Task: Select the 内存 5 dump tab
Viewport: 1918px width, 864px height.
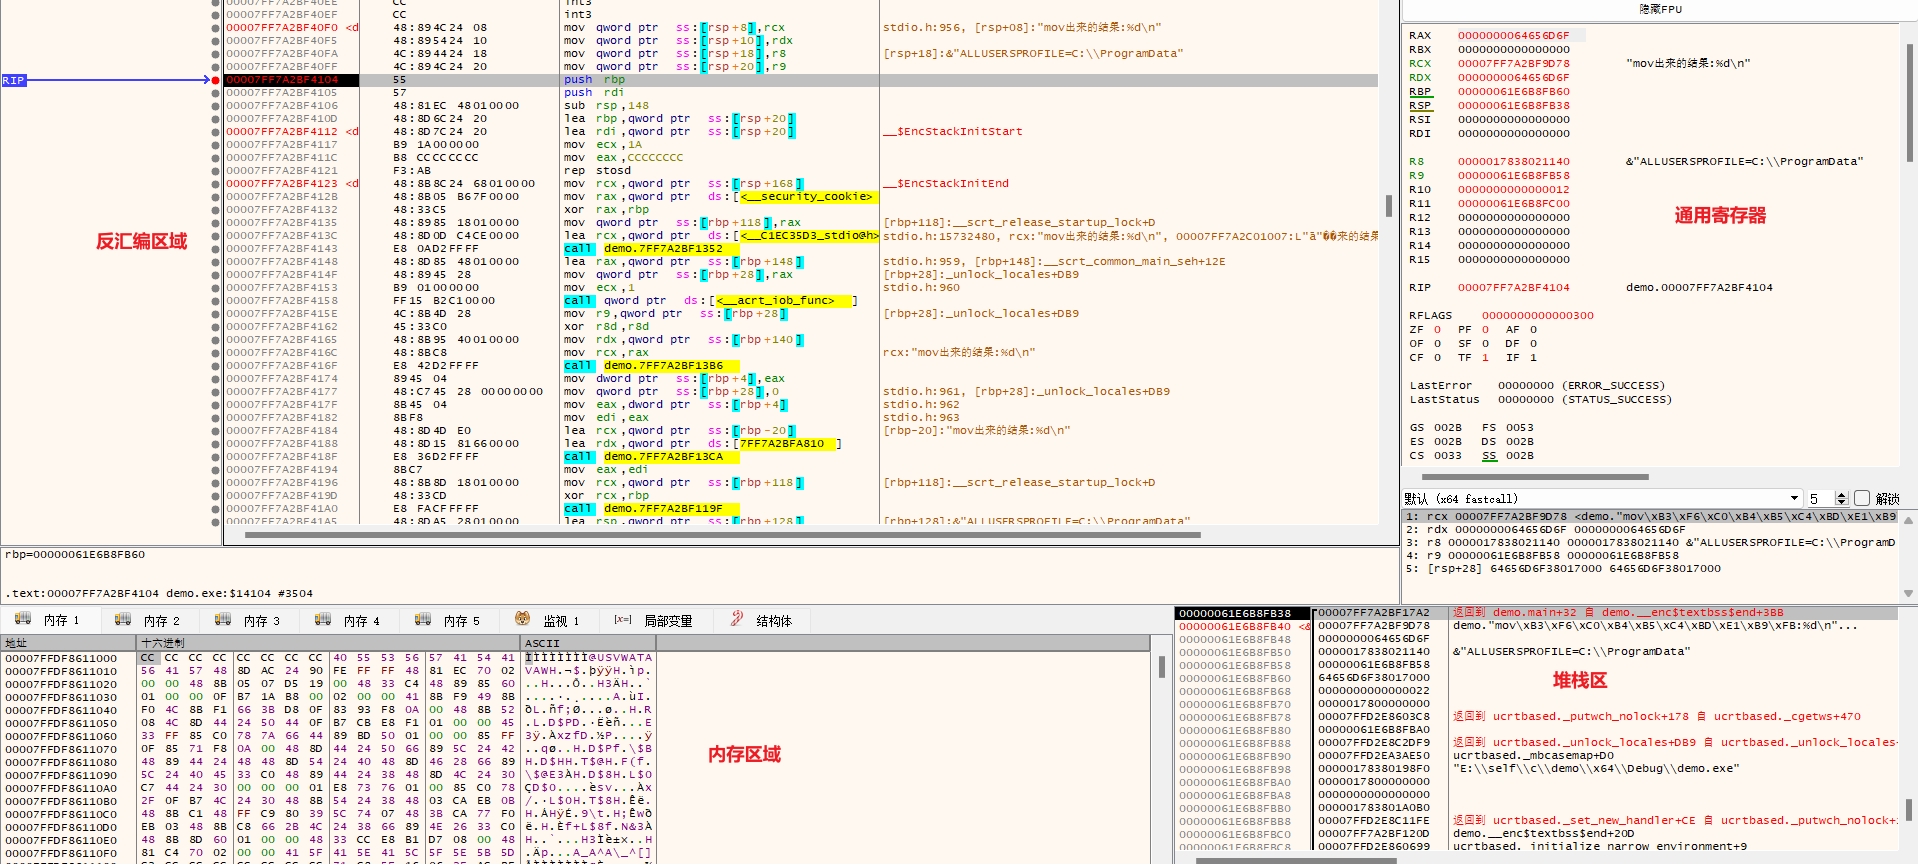Action: pos(448,620)
